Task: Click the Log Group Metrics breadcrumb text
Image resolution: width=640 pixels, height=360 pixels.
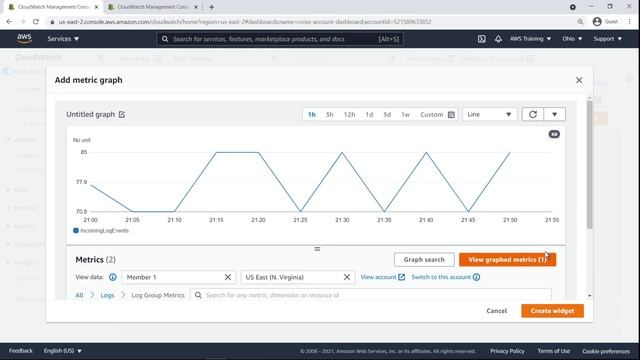Action: pyautogui.click(x=158, y=295)
